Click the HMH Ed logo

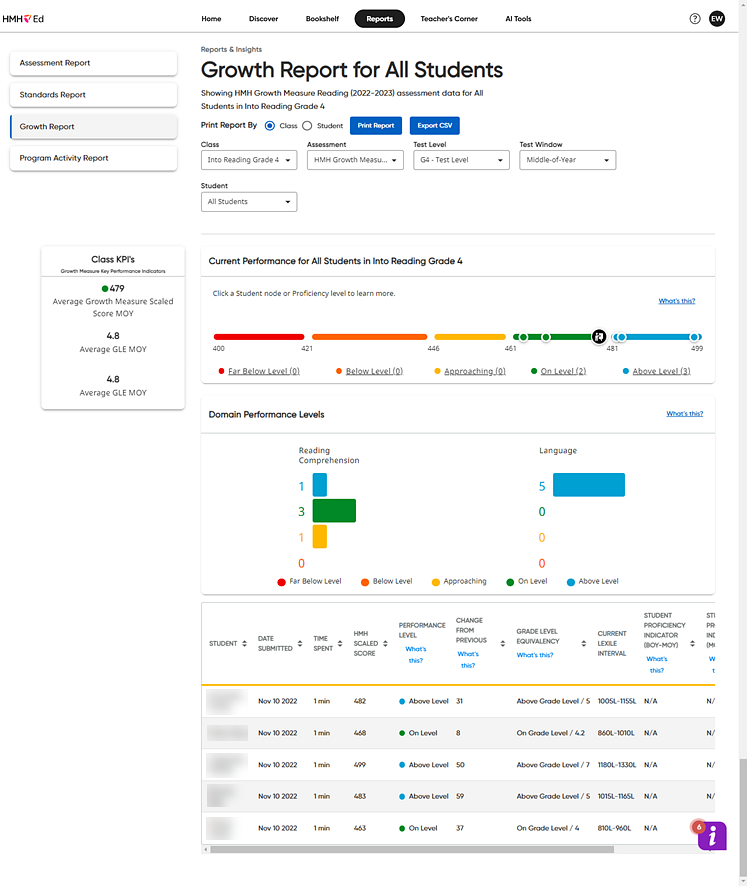click(x=23, y=19)
